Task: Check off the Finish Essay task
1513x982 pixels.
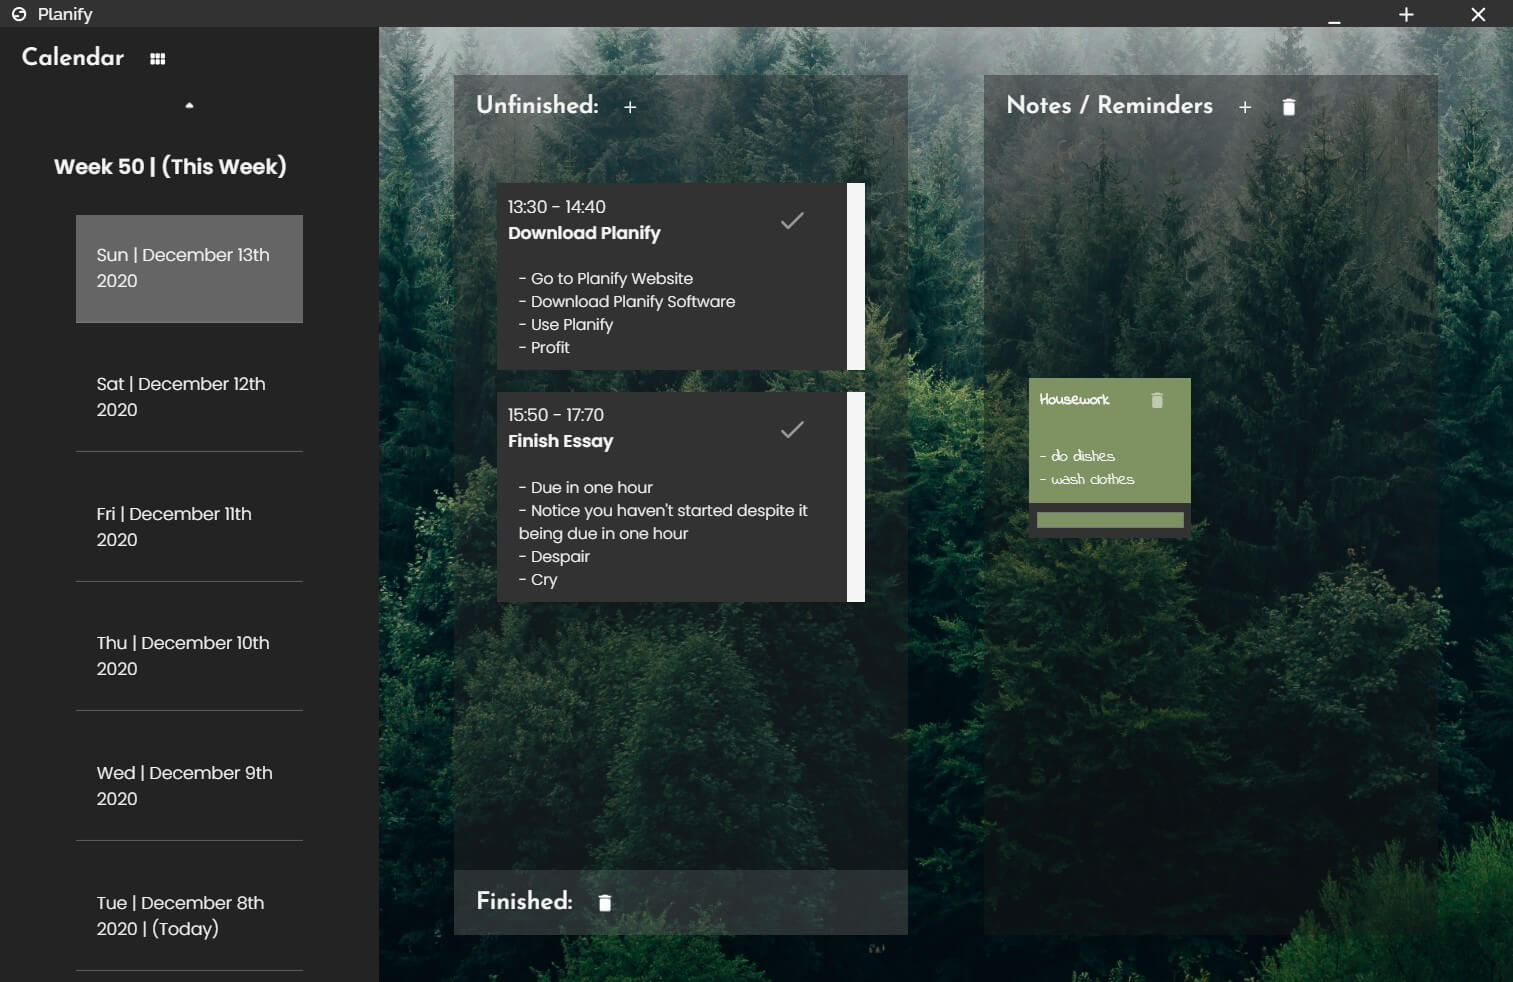Action: 792,429
